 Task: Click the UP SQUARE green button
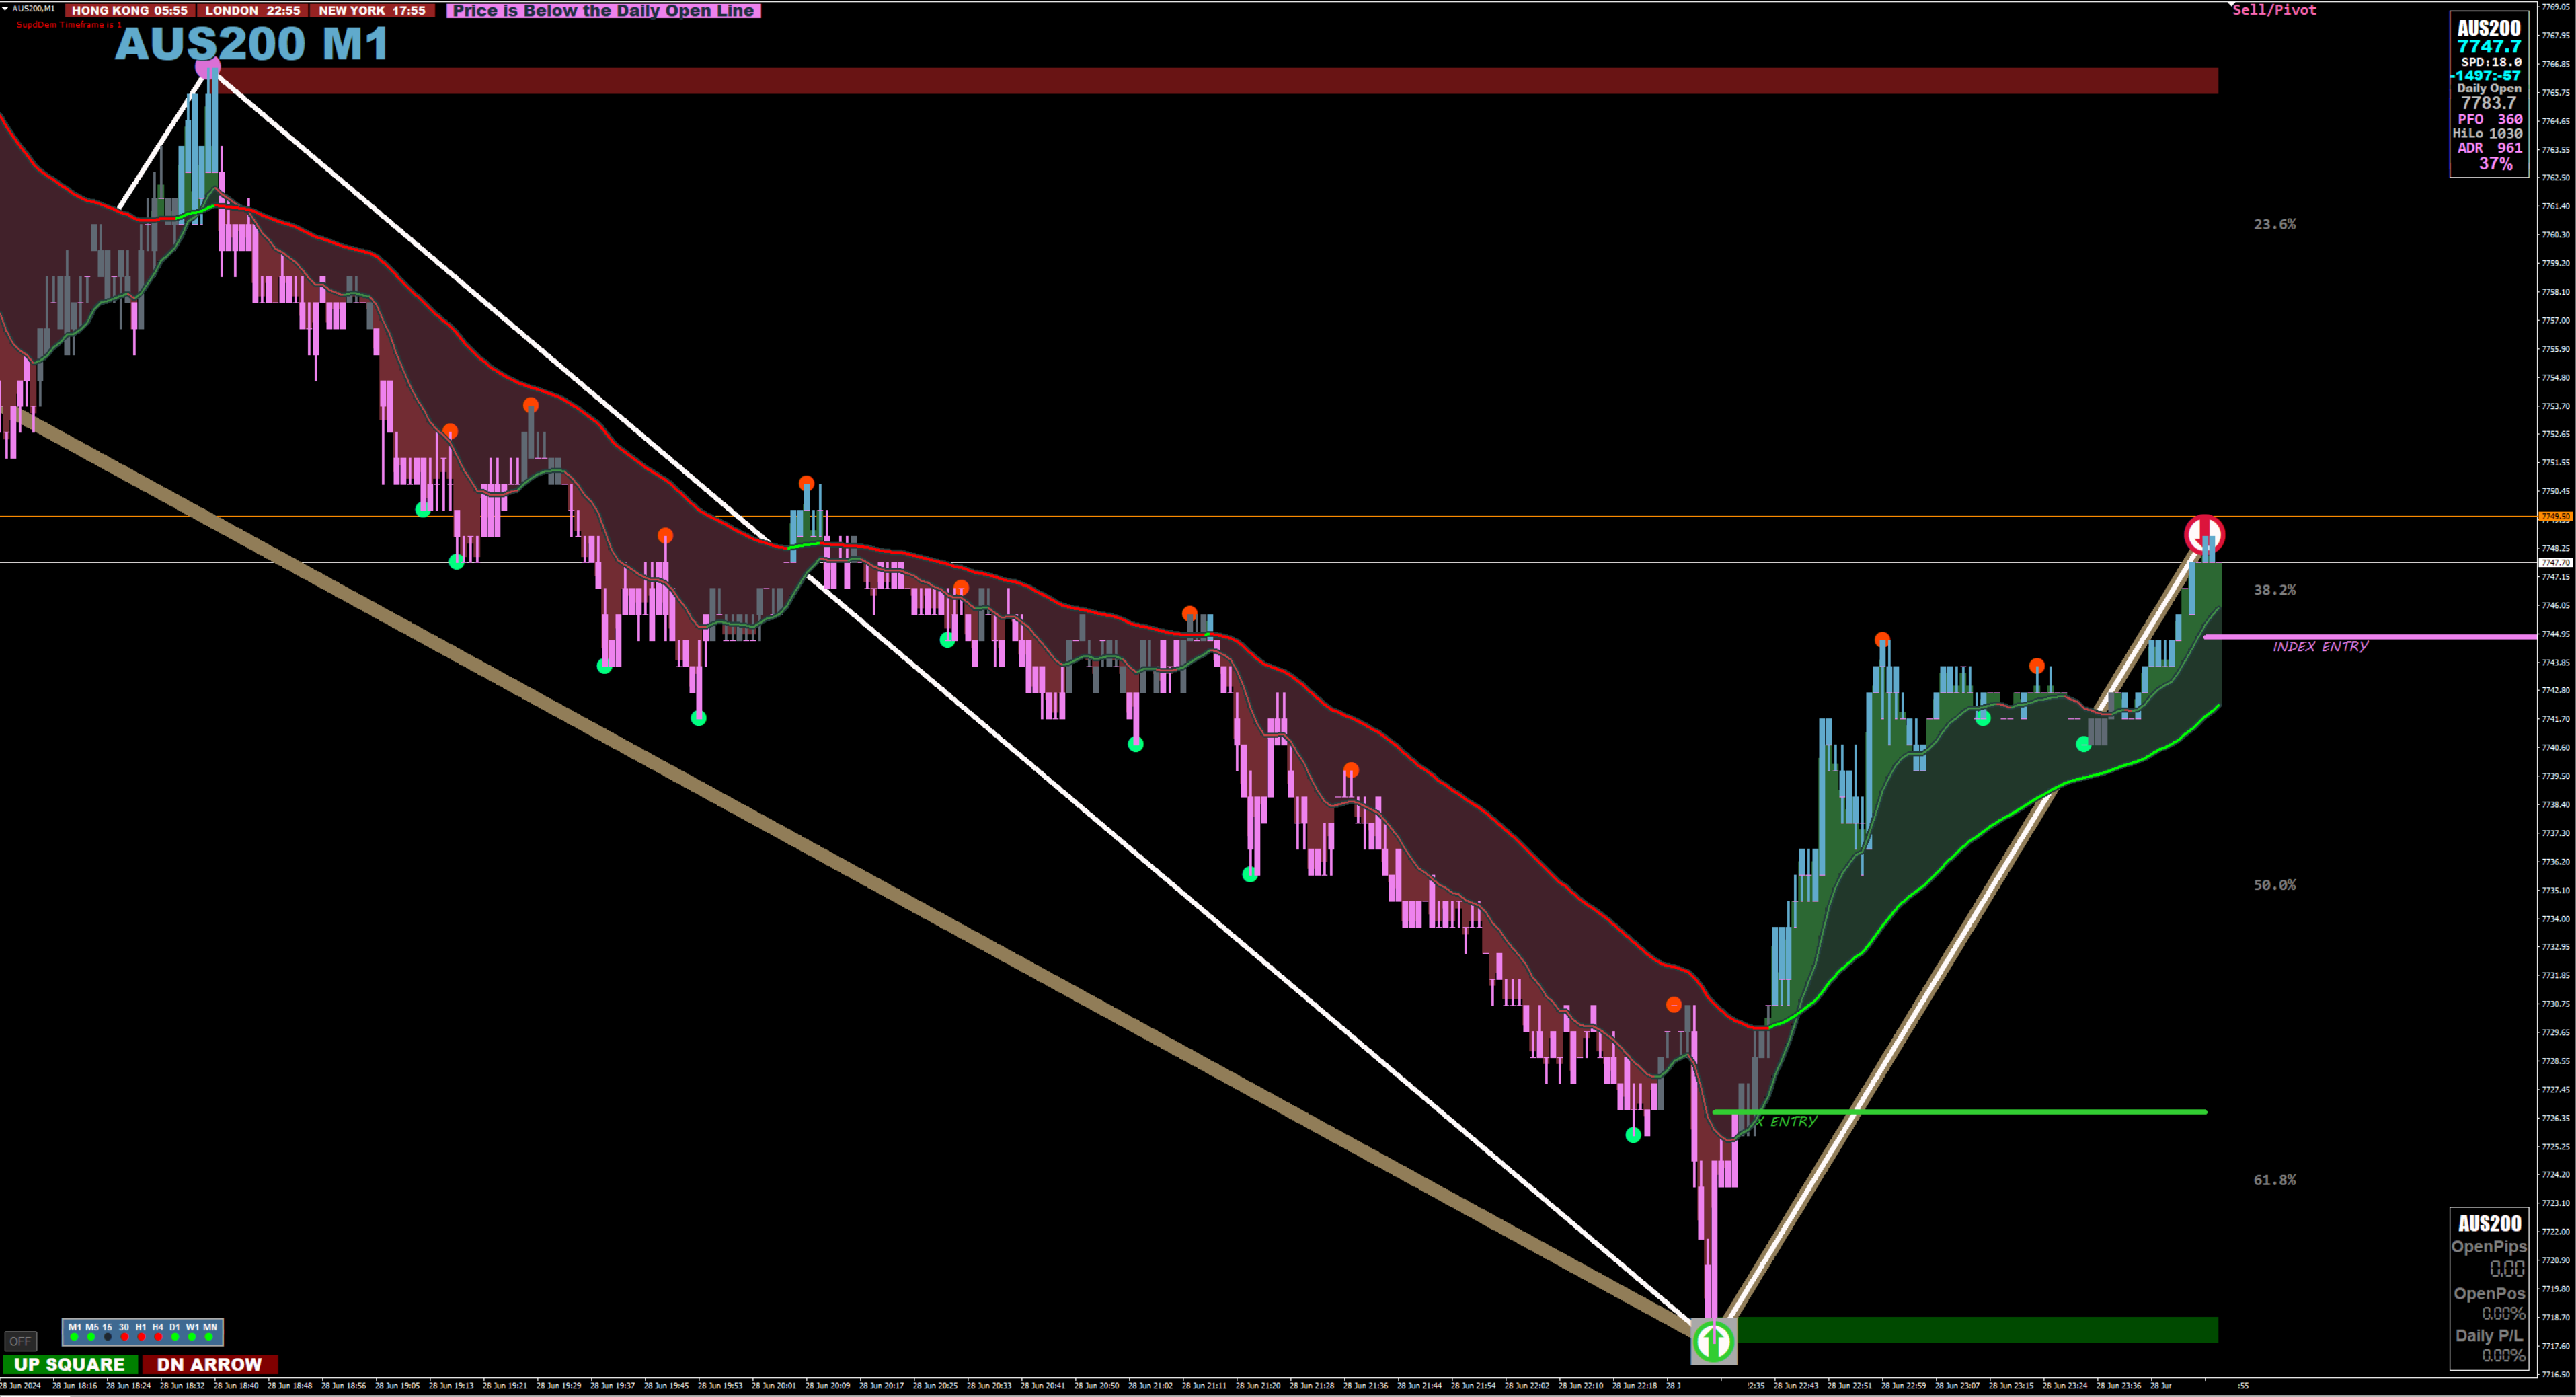tap(70, 1364)
